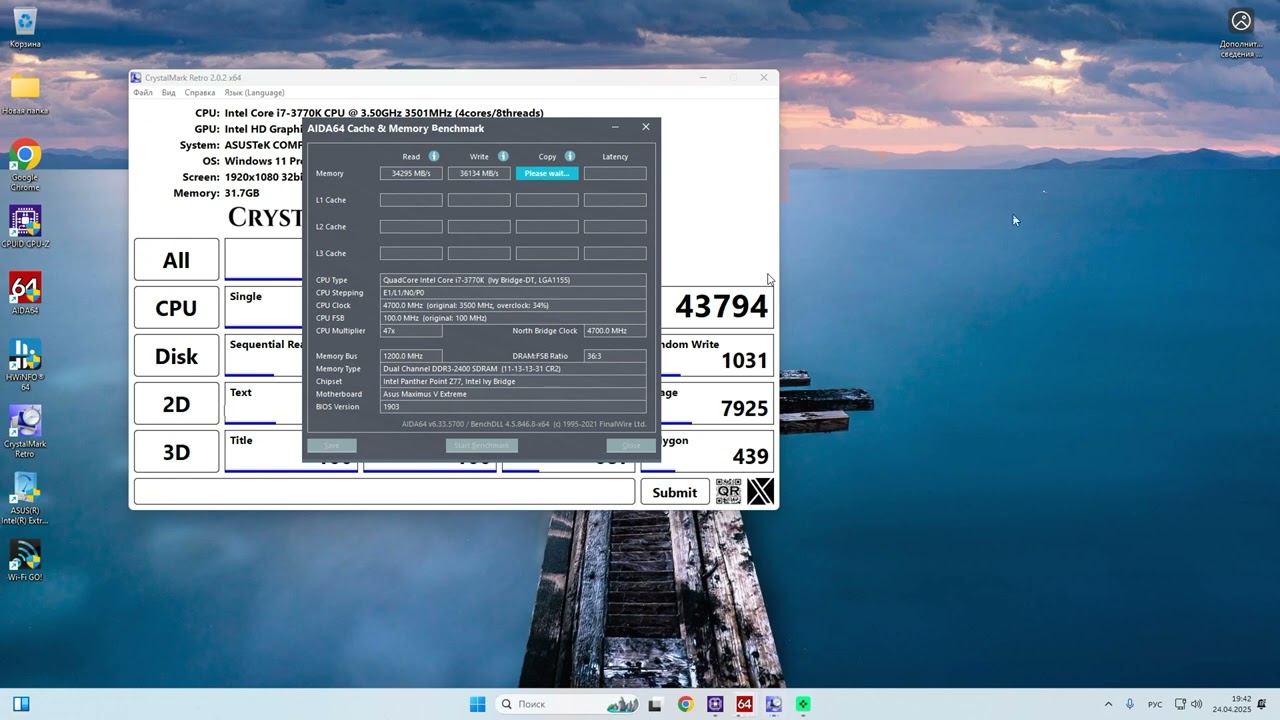Open the Вид menu in CrystalMark
The width and height of the screenshot is (1280, 720).
pos(169,93)
